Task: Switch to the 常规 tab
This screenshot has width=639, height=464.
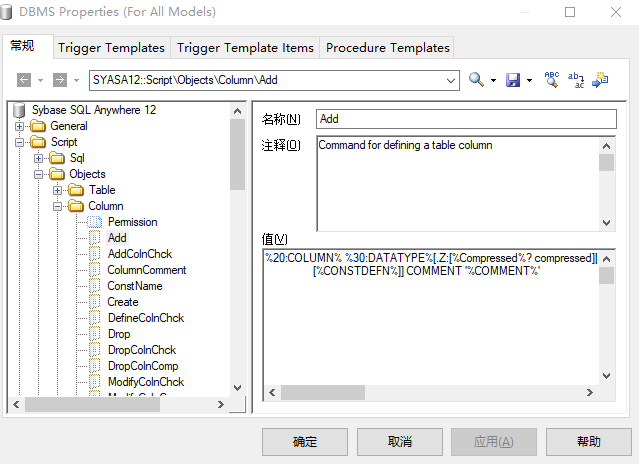Action: pyautogui.click(x=22, y=46)
